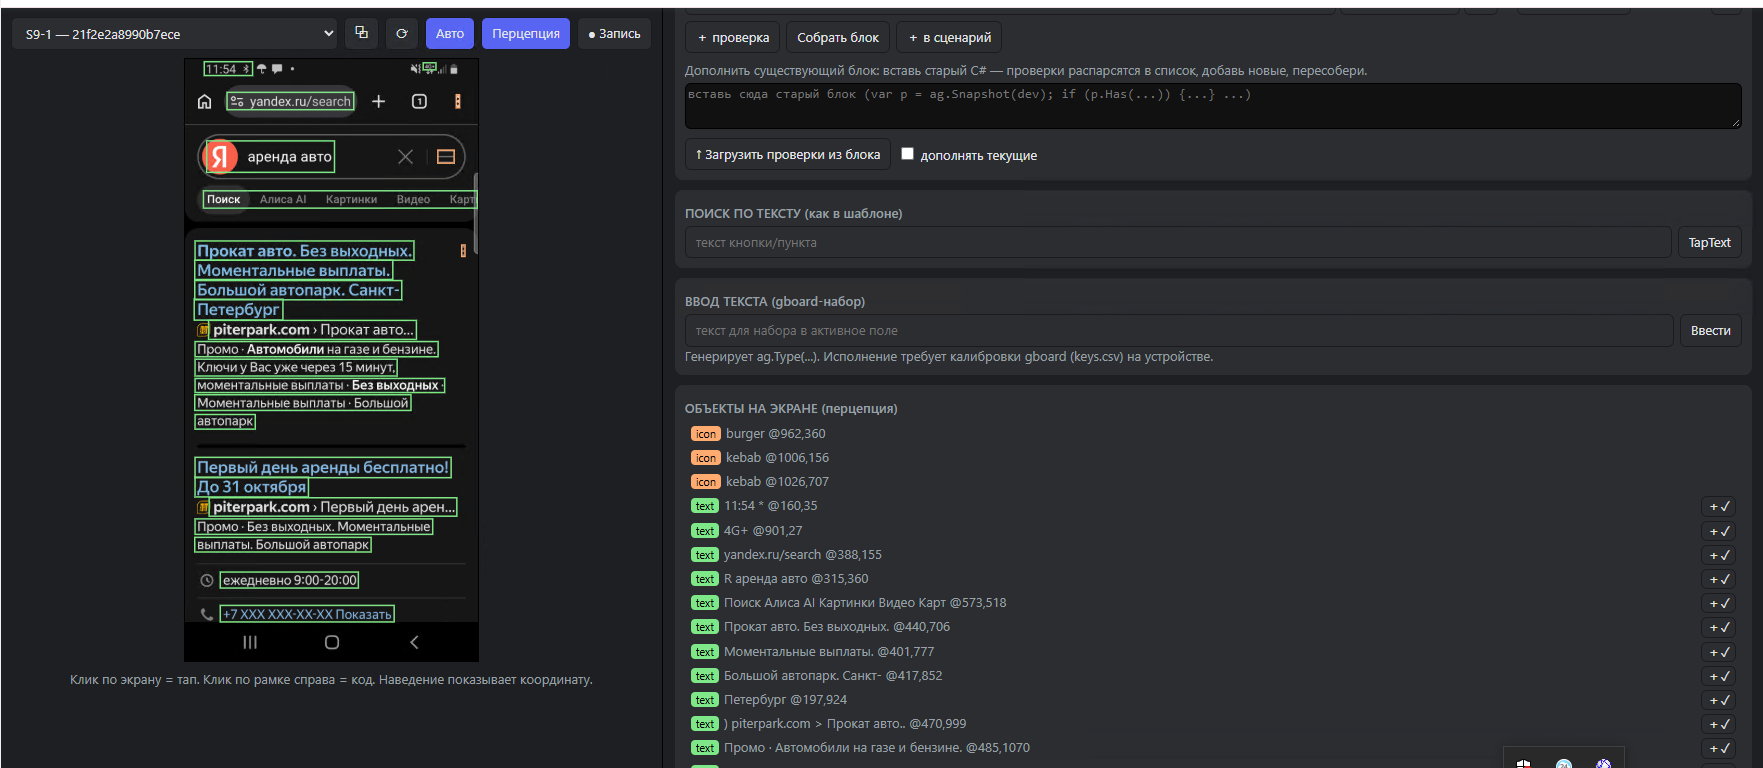Image resolution: width=1763 pixels, height=768 pixels.
Task: Select 'R аренда авто @315,360' text object
Action: (779, 579)
